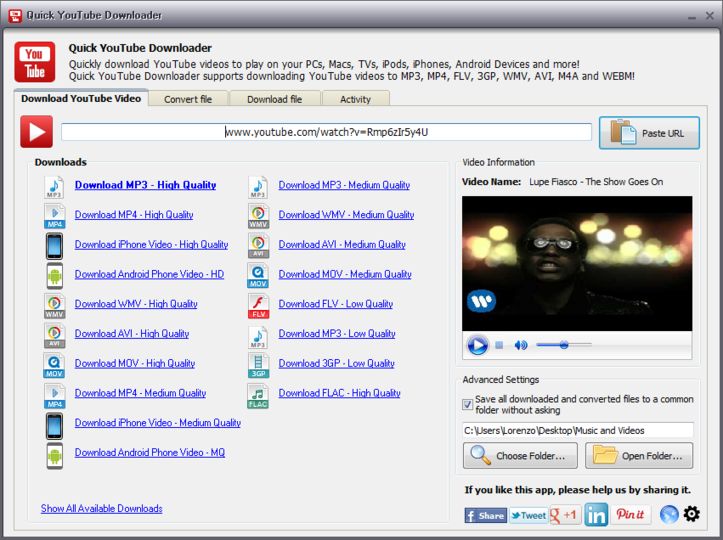This screenshot has height=540, width=723.
Task: Click Download iPhone Video - High Quality link
Action: coord(151,244)
